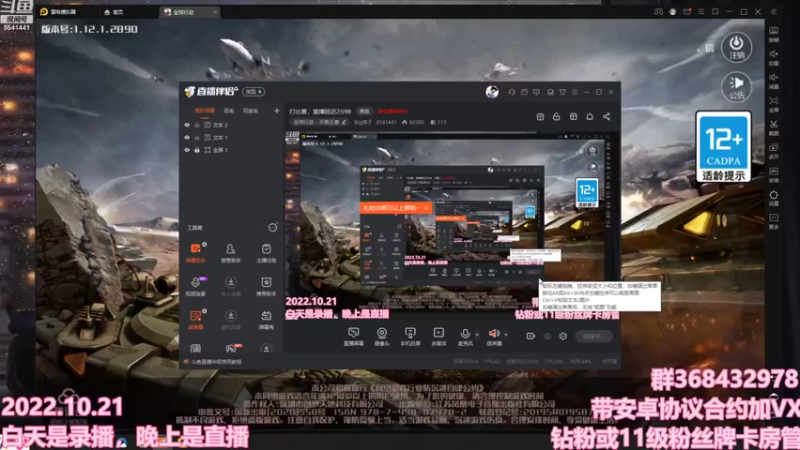
Task: Click the greyed go-live button at bottom right
Action: [x=594, y=336]
